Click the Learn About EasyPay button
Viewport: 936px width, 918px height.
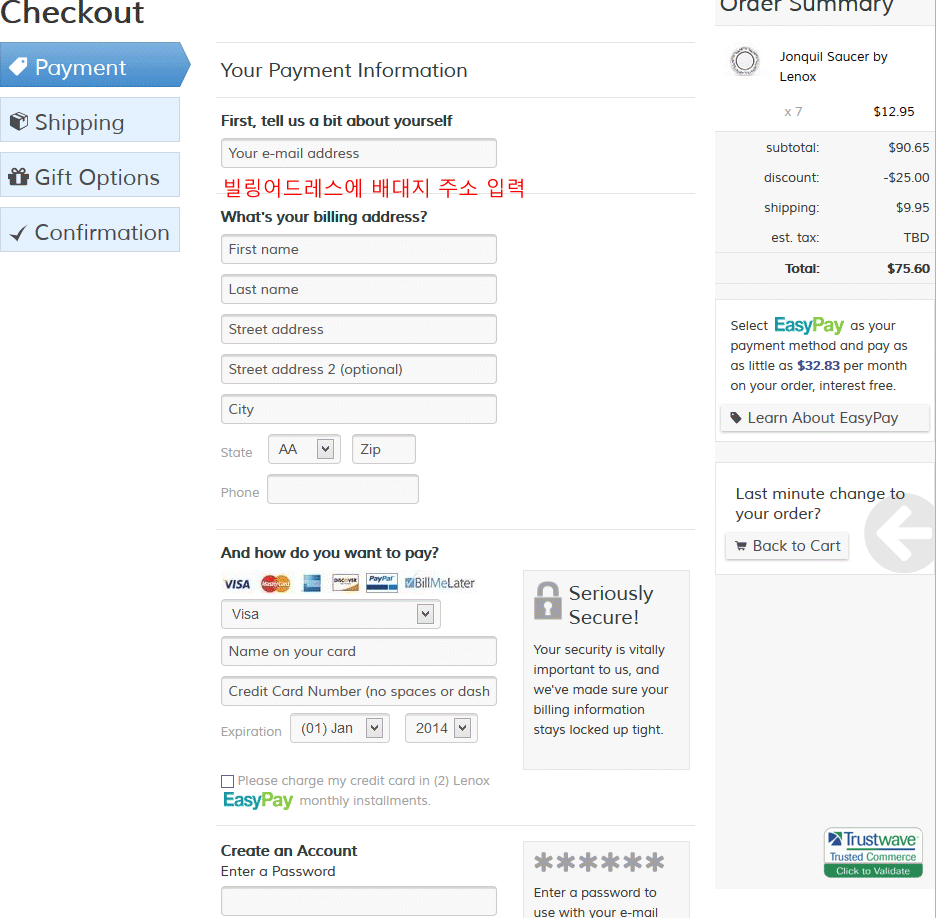click(824, 418)
